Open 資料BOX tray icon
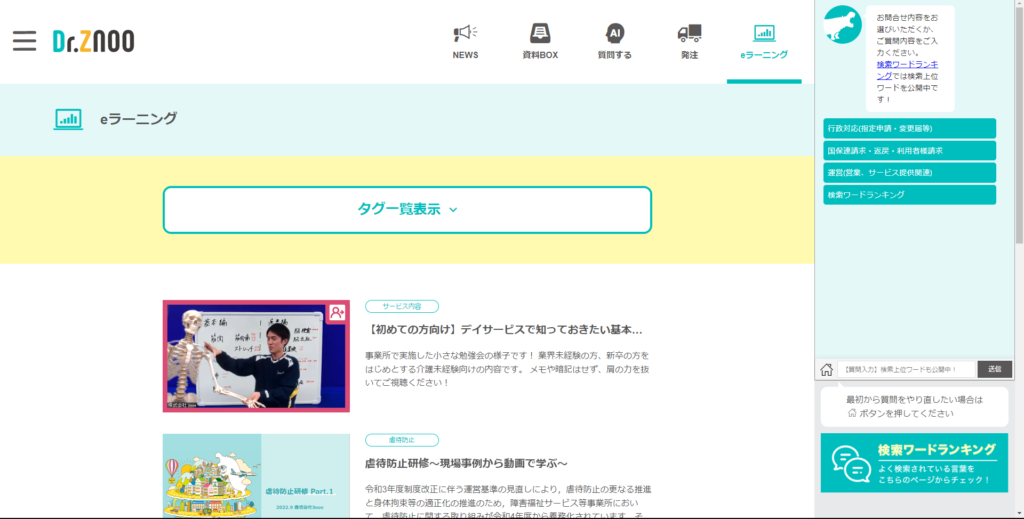 (540, 33)
